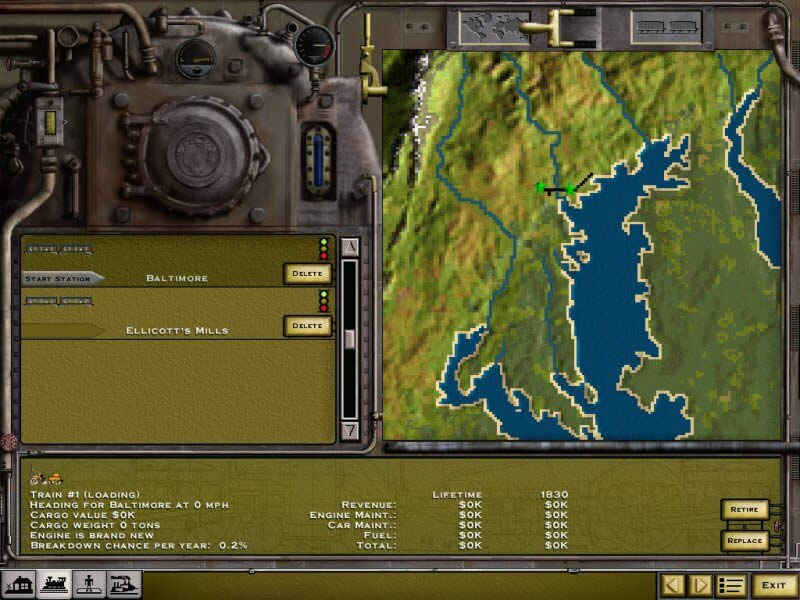Delete the Baltimore stop

coord(307,274)
